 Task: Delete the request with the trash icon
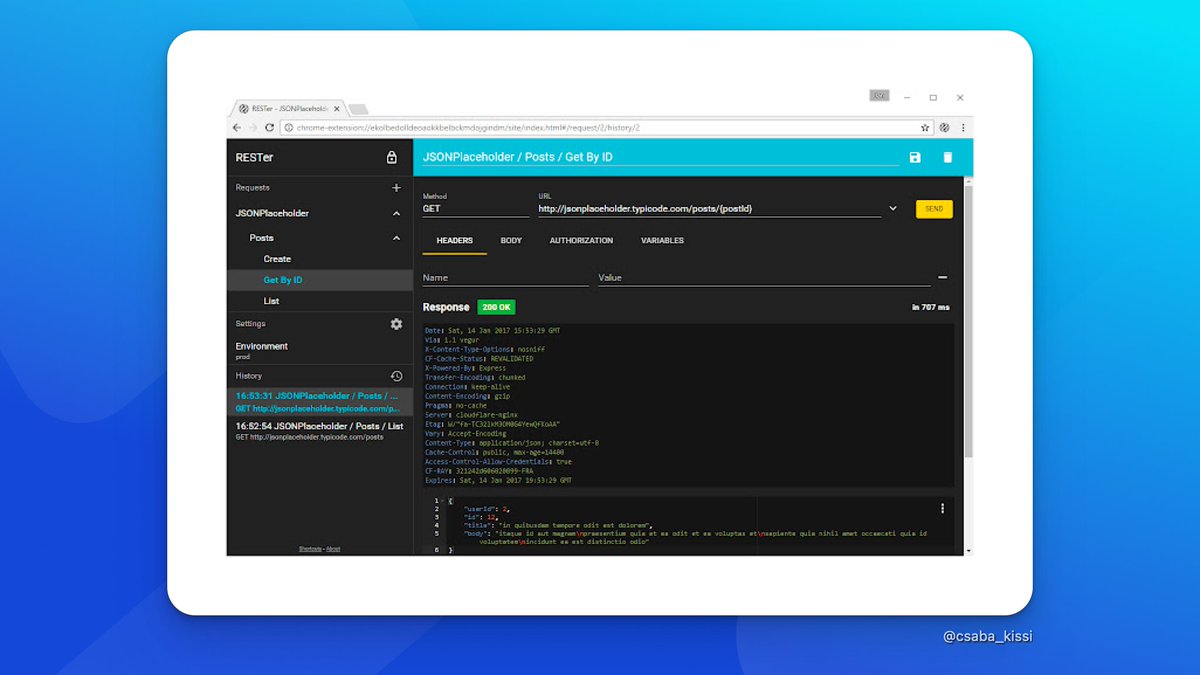pyautogui.click(x=948, y=158)
